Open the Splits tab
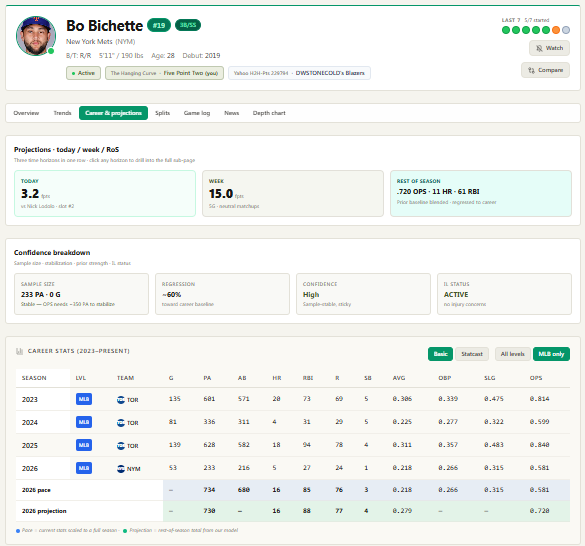This screenshot has width=585, height=546. point(162,113)
